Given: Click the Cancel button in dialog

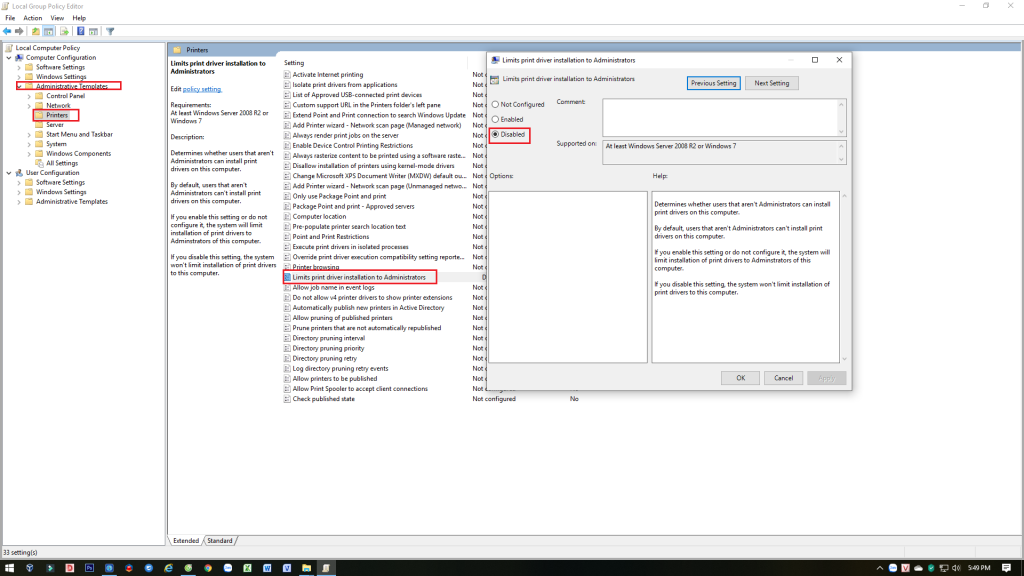Looking at the screenshot, I should [783, 378].
